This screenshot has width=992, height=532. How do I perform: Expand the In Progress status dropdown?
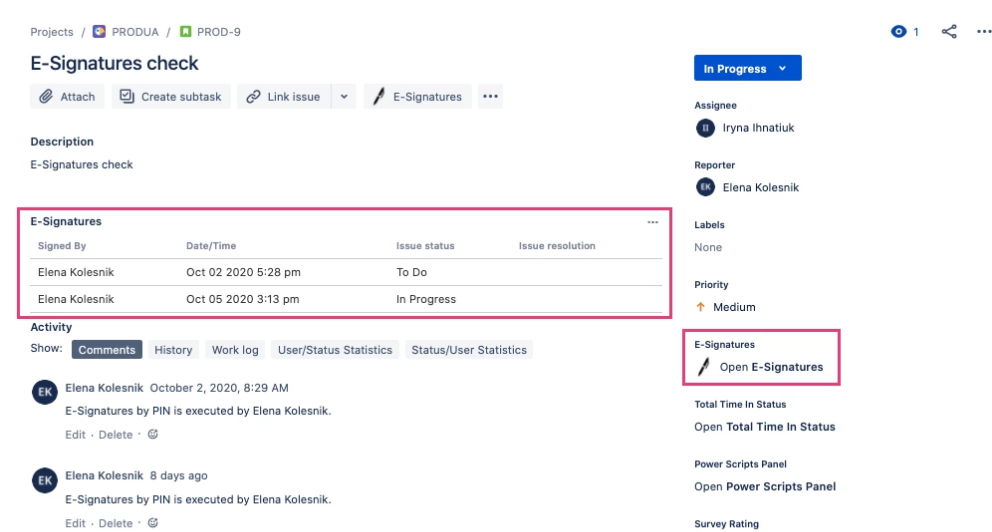(747, 68)
